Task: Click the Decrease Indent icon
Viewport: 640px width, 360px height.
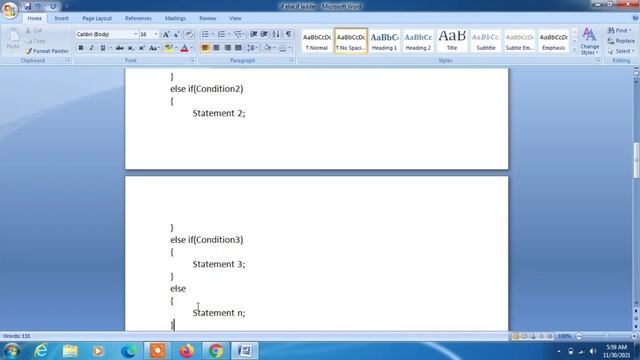Action: tap(253, 34)
